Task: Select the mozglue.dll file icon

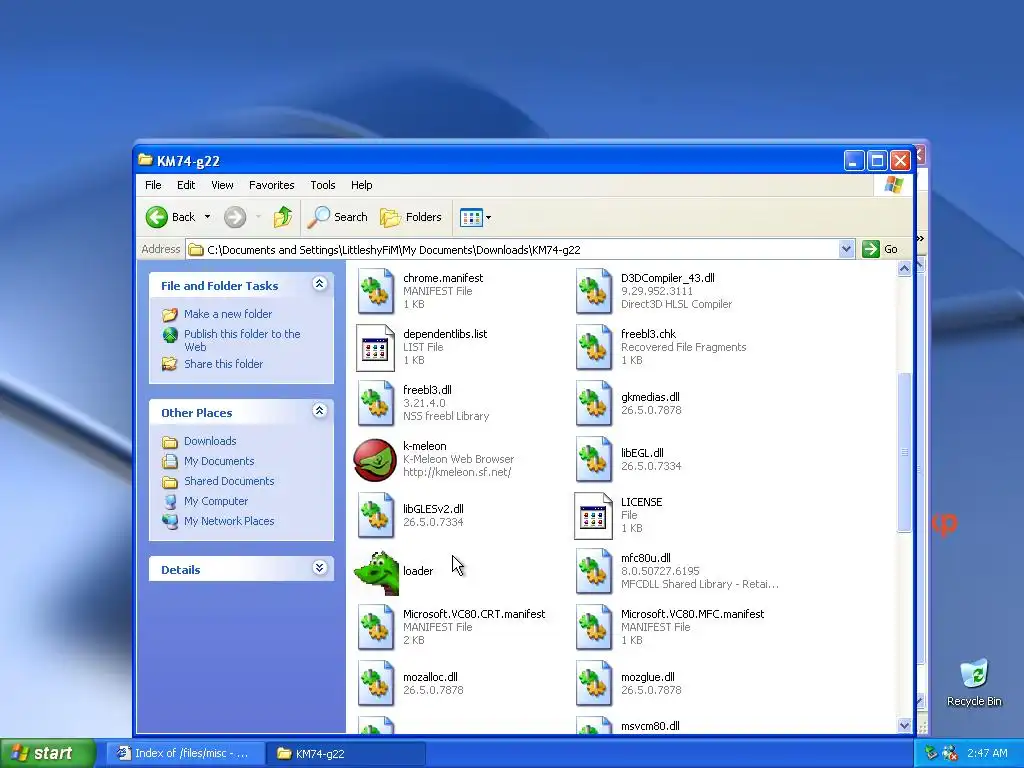Action: [x=594, y=684]
